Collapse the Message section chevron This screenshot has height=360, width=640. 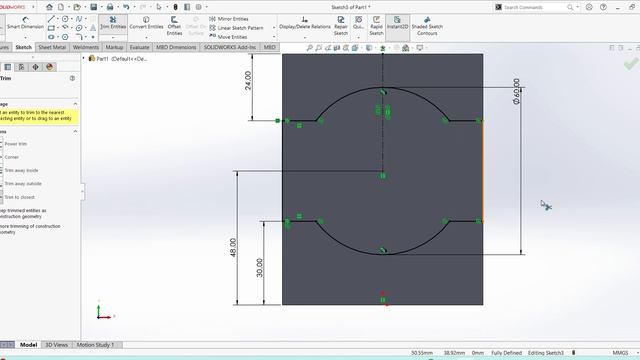point(76,104)
